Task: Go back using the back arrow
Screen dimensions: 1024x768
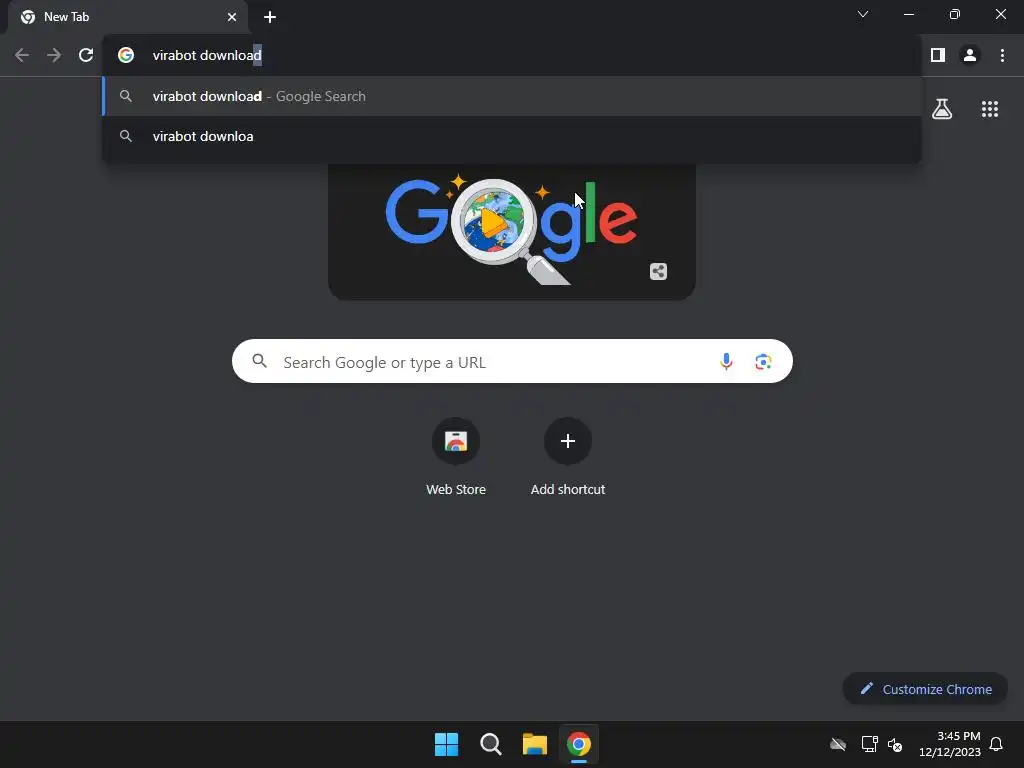Action: point(22,56)
